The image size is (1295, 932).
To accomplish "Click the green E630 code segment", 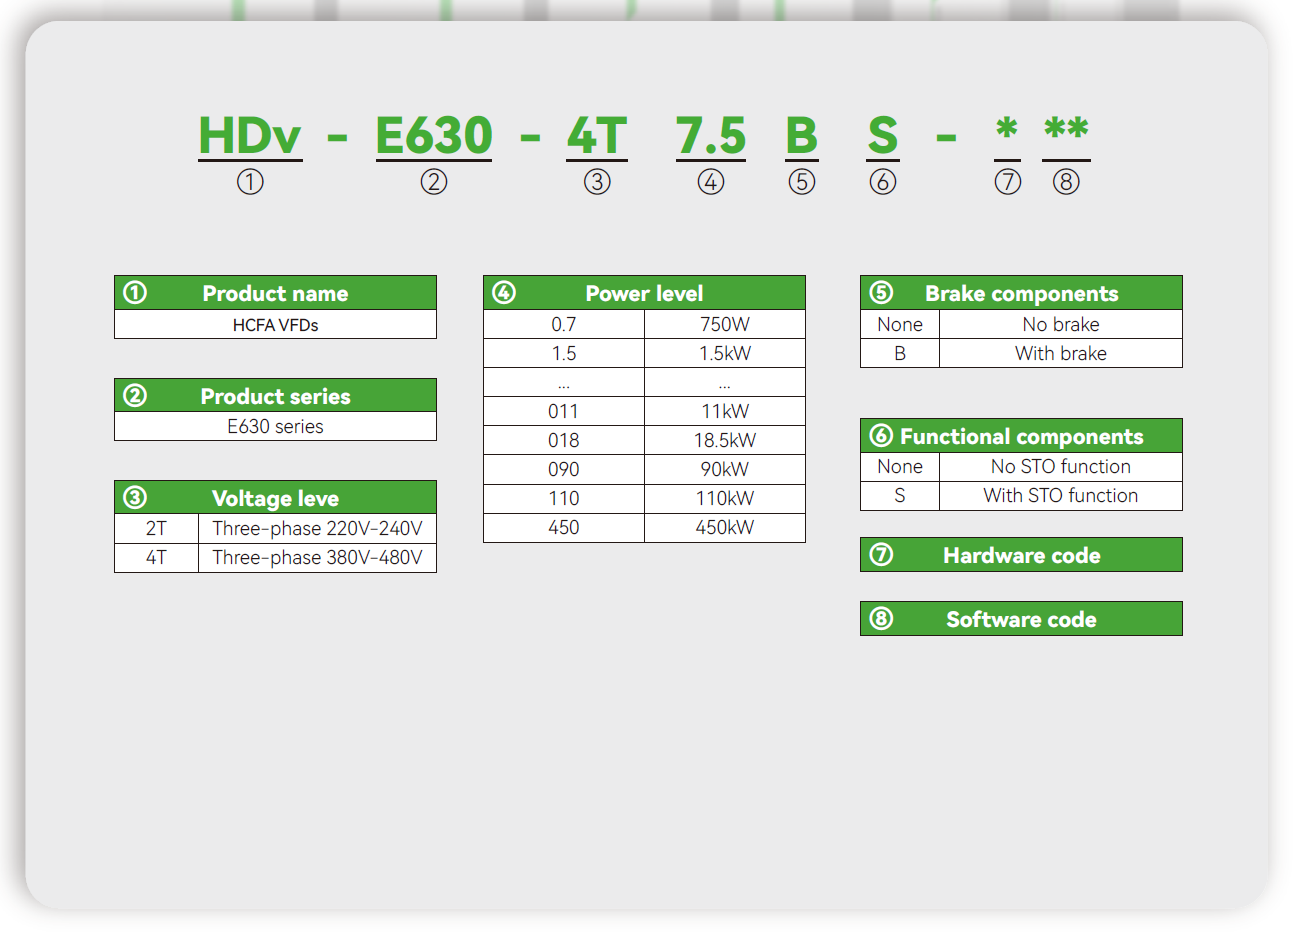I will (433, 136).
